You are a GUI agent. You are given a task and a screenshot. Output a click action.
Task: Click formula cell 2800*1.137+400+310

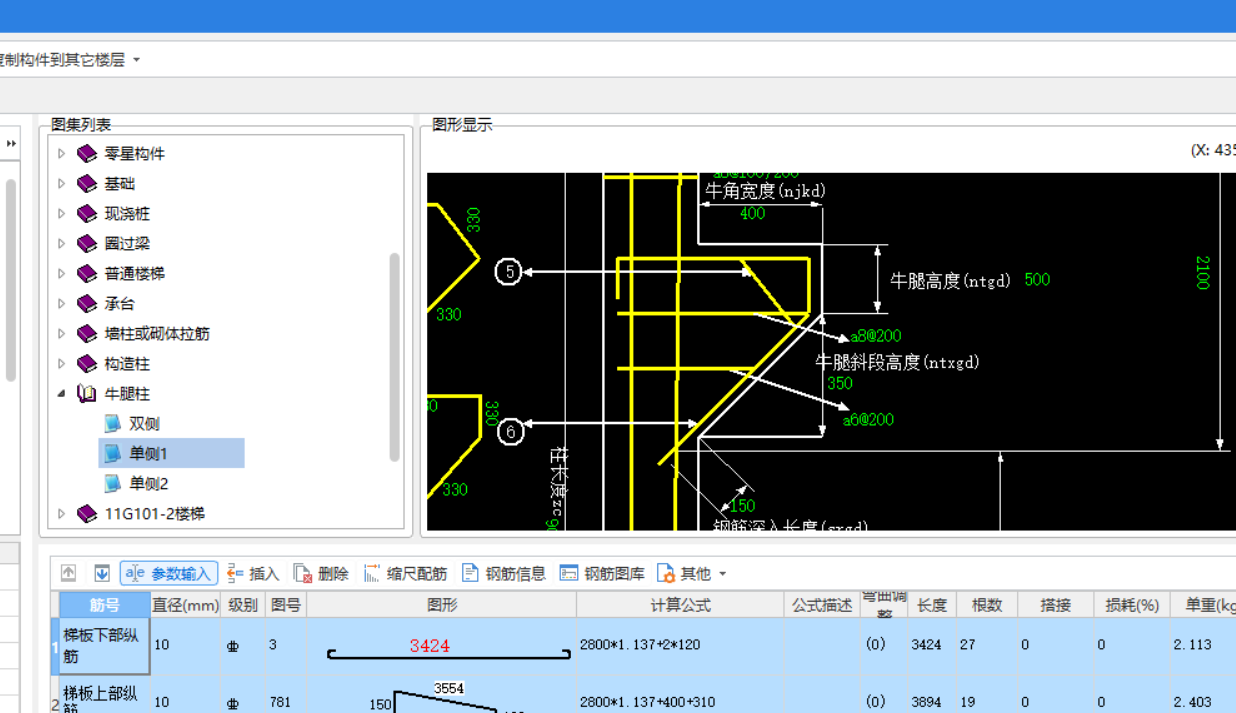pos(680,700)
